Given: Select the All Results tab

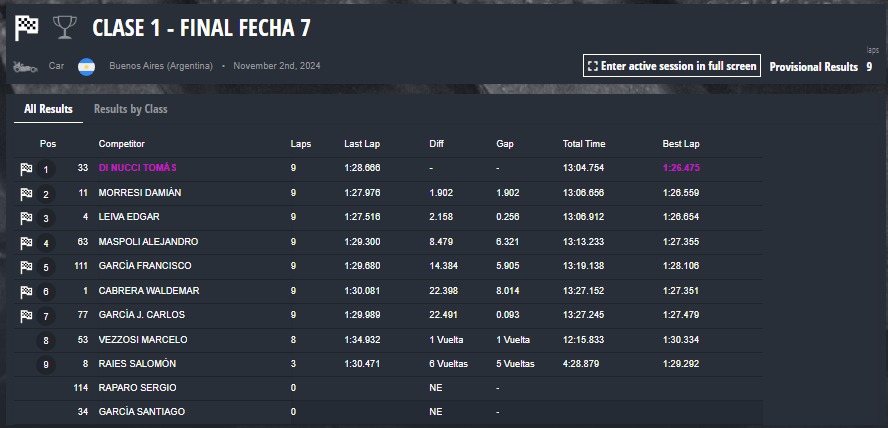Looking at the screenshot, I should coord(48,109).
